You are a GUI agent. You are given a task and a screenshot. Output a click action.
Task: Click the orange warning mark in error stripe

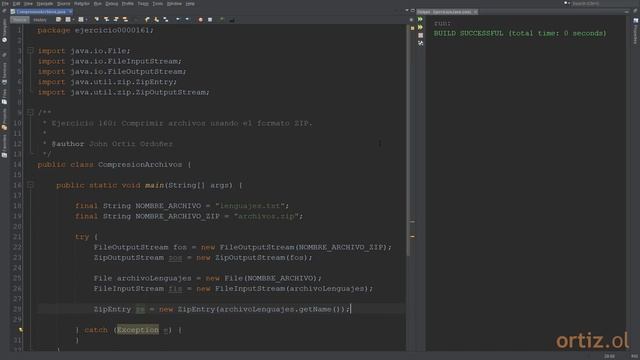pyautogui.click(x=412, y=236)
